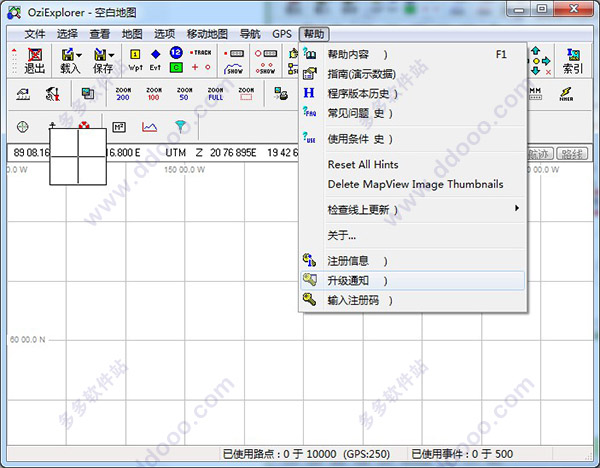
Task: Select the ZOOM window rectangle tool
Action: pos(246,94)
